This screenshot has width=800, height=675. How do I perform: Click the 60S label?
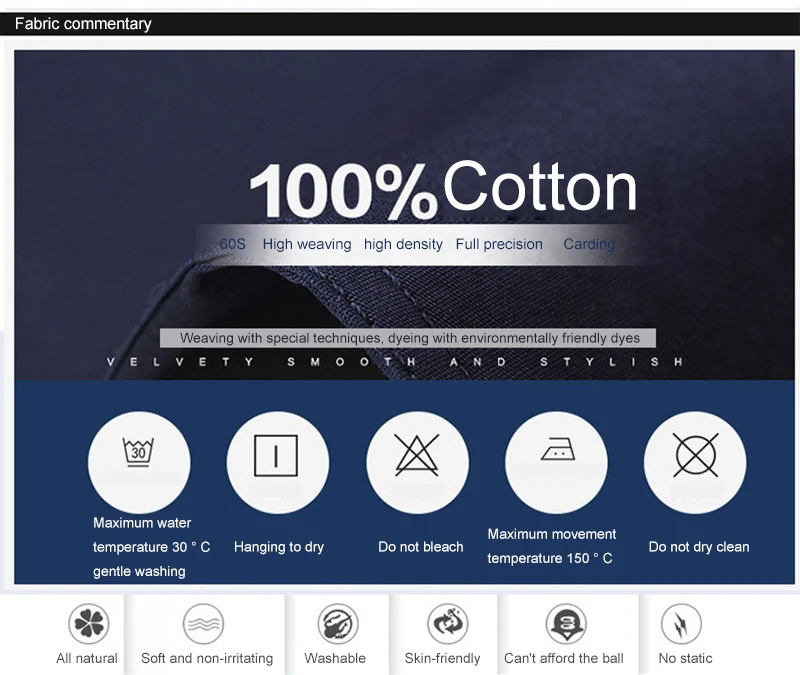click(x=233, y=244)
